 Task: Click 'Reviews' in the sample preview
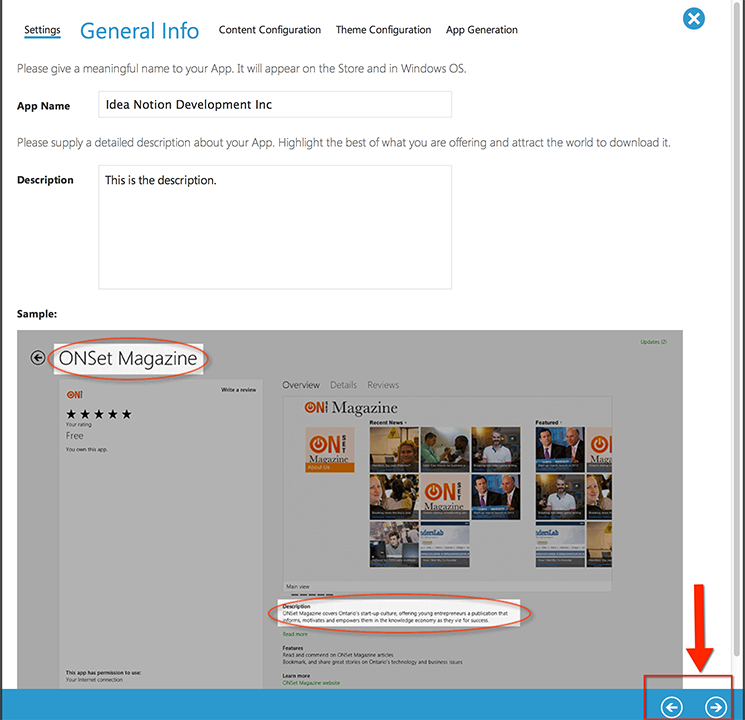(x=383, y=385)
